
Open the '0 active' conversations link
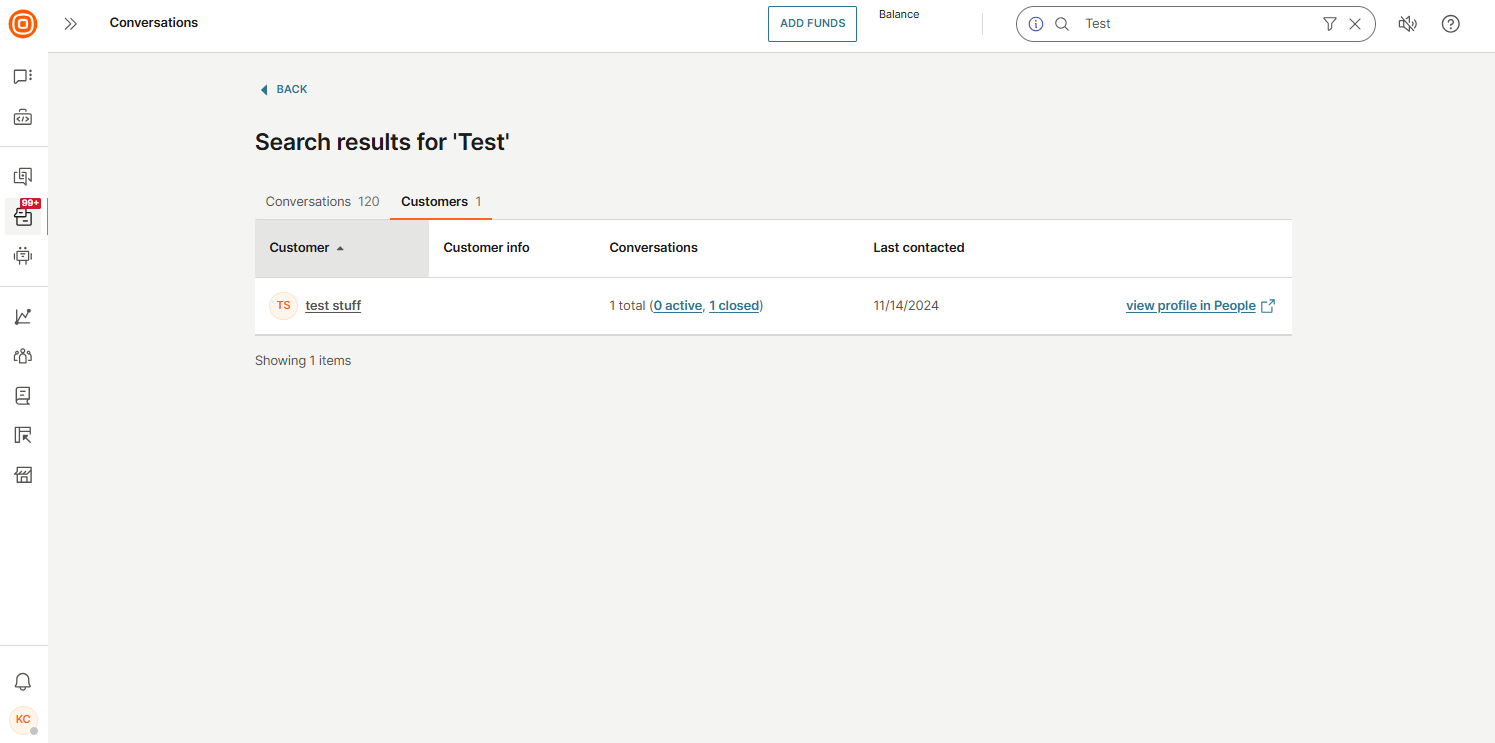click(x=678, y=306)
